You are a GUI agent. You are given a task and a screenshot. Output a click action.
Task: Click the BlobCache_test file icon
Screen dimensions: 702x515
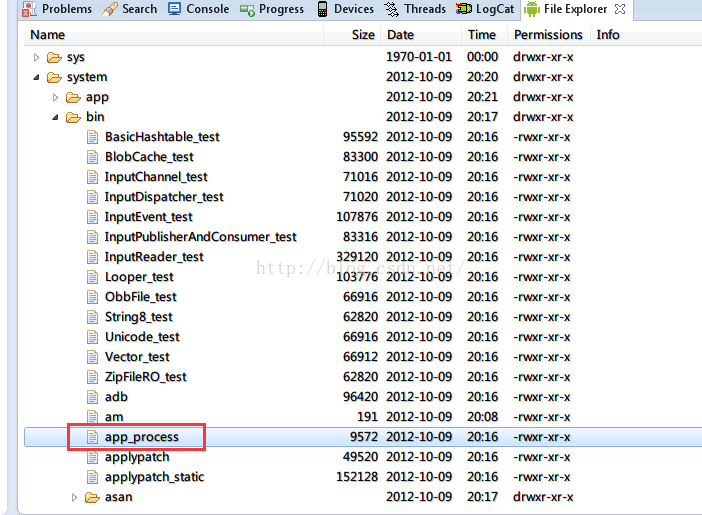tap(92, 157)
